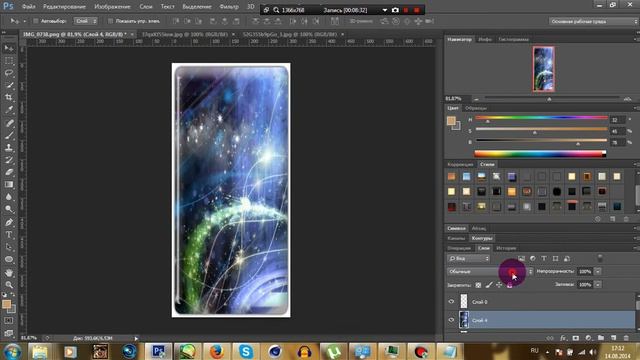
Task: Select the Move tool in the toolbox
Action: tap(9, 49)
